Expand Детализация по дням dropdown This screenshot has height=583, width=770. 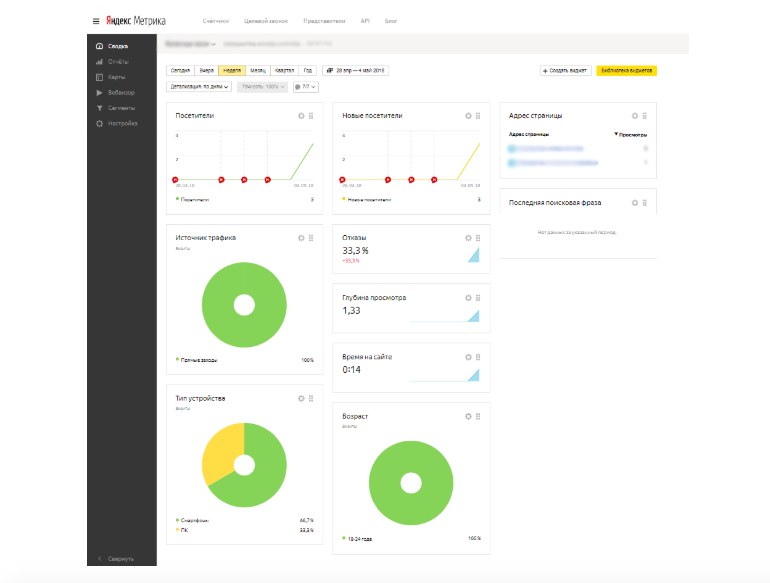pyautogui.click(x=200, y=87)
